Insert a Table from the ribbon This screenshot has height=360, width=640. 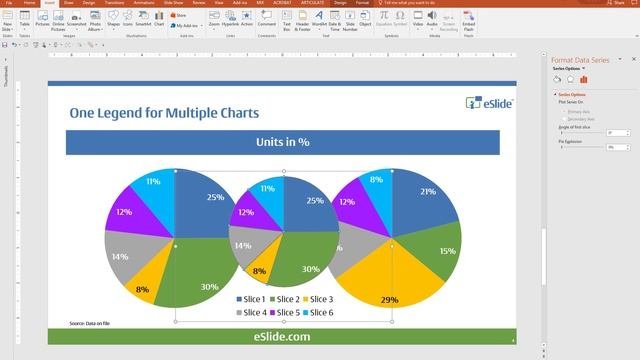[x=24, y=20]
